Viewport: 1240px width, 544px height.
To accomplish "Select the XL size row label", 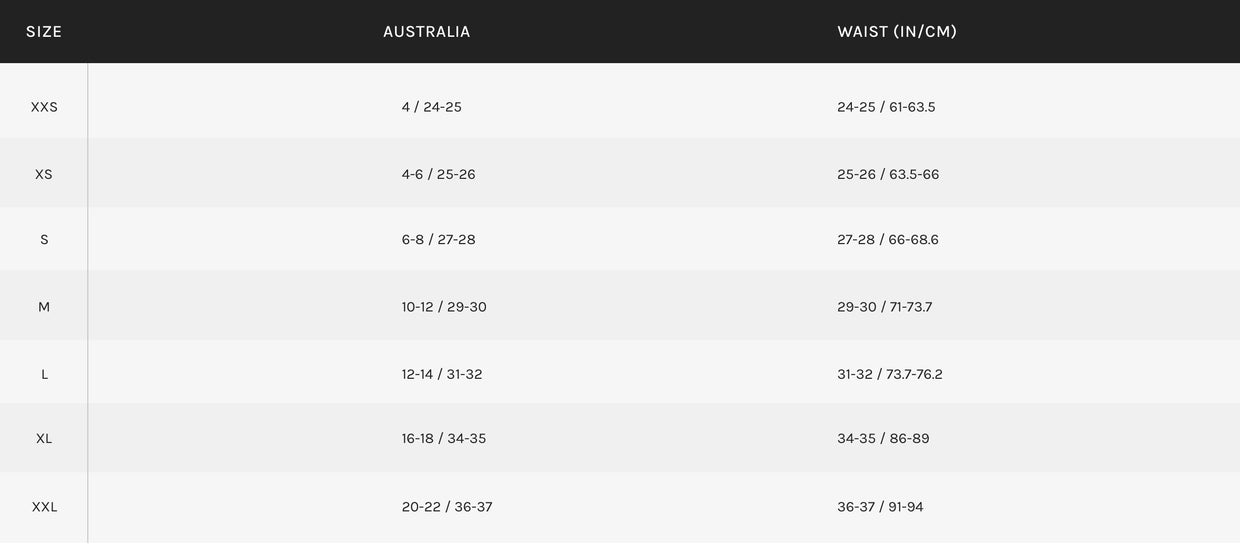I will tap(44, 439).
